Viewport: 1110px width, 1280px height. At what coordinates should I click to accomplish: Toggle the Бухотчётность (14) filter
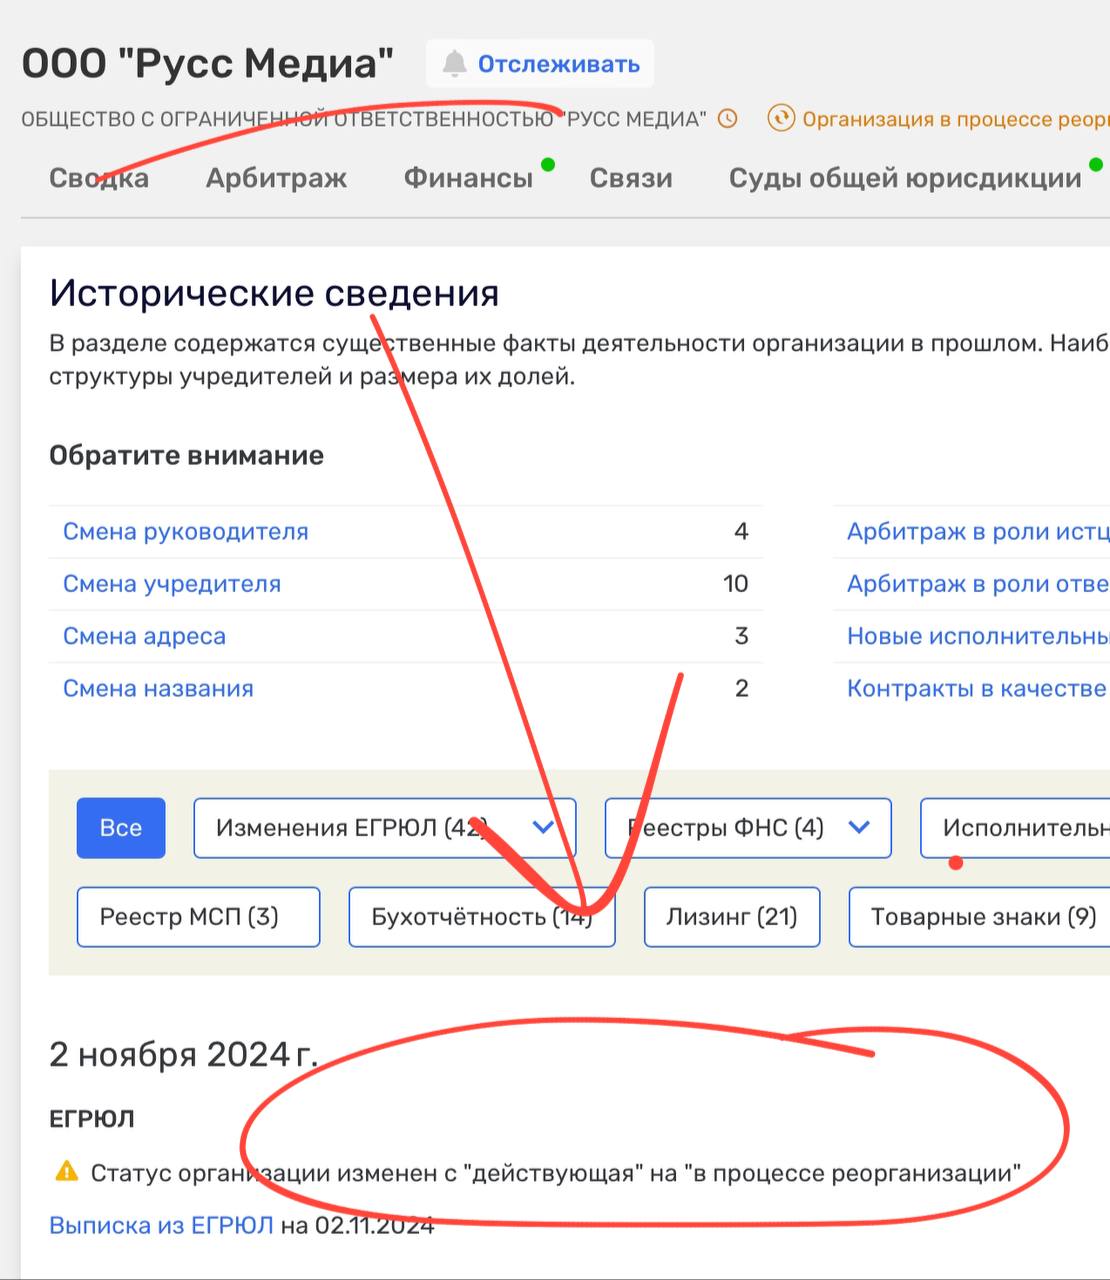(481, 916)
